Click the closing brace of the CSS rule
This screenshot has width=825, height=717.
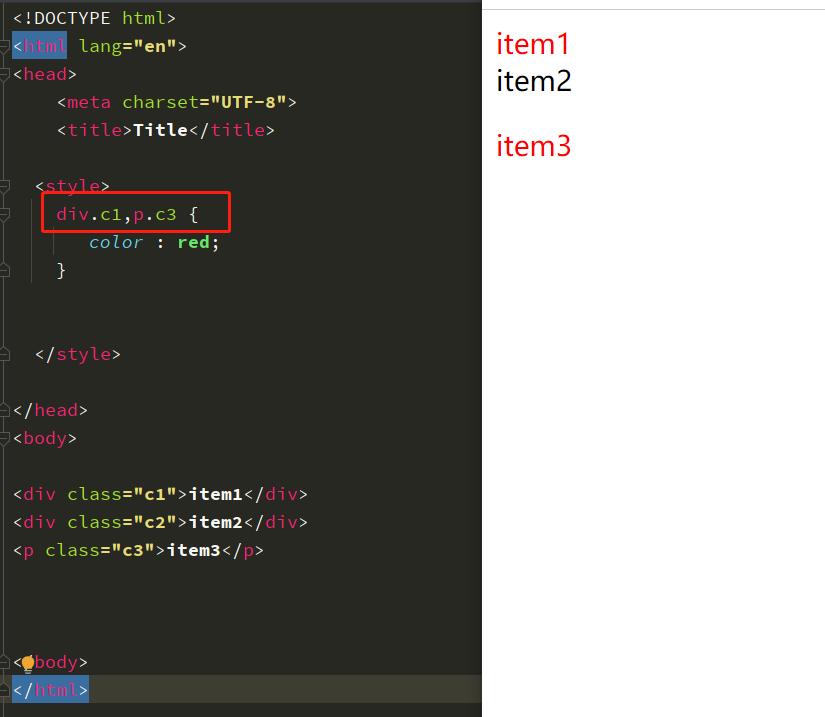[61, 270]
